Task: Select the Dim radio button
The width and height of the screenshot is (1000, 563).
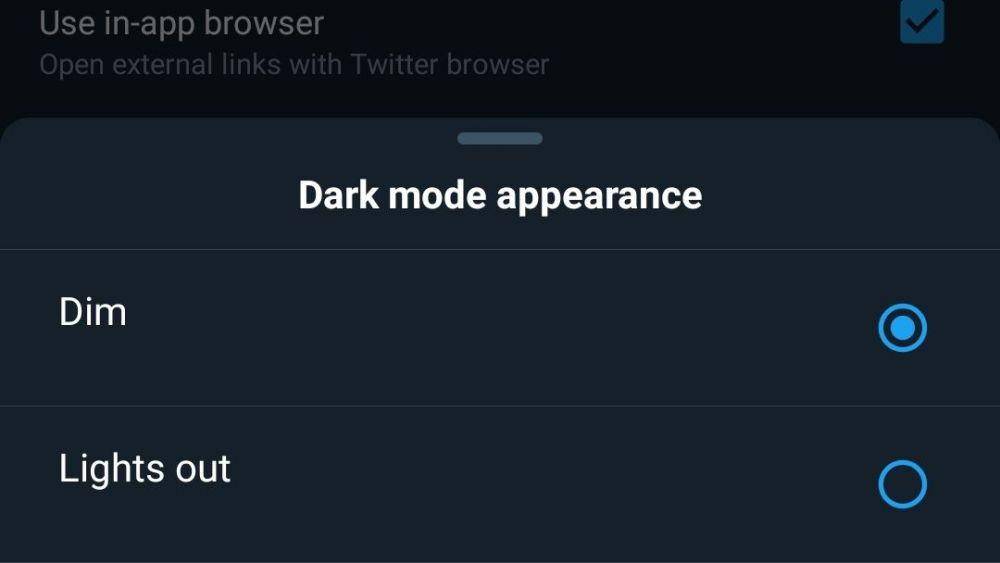Action: (x=902, y=328)
